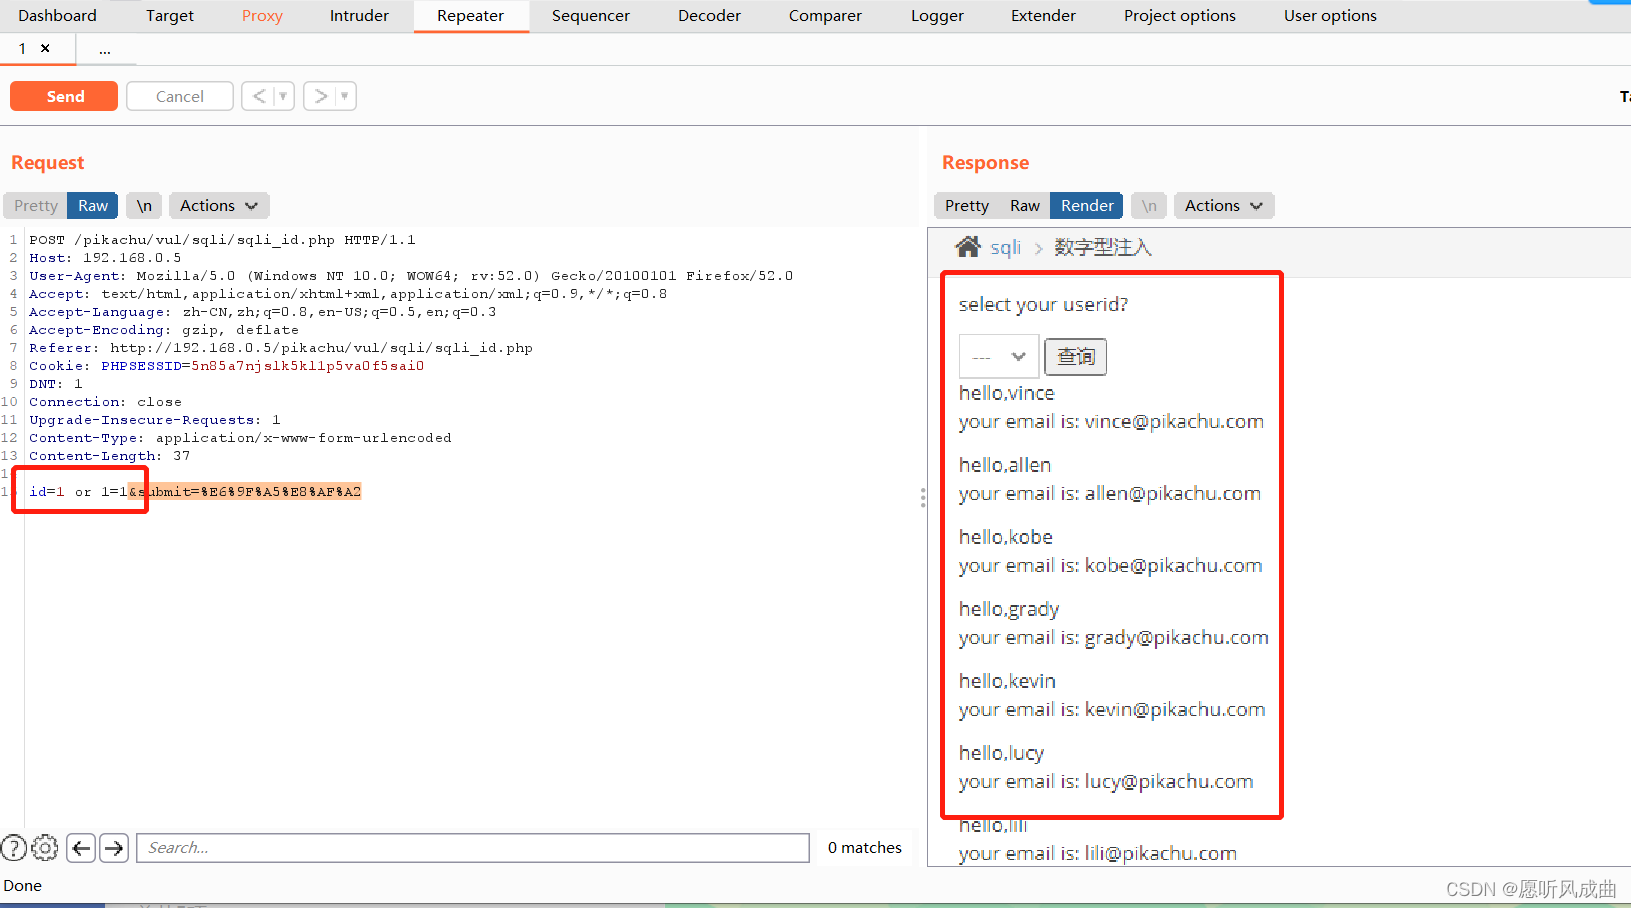Viewport: 1631px width, 908px height.
Task: Open the Sequencer tab
Action: coord(591,16)
